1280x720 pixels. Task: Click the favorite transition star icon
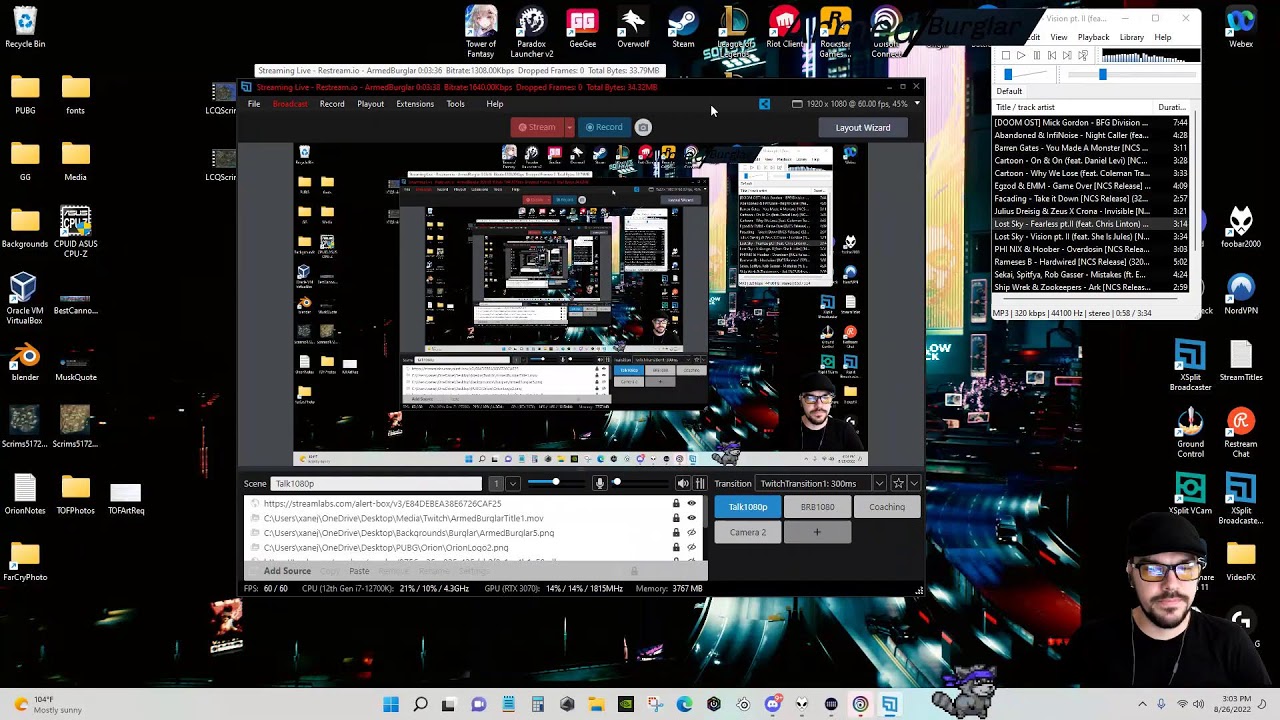(x=898, y=484)
